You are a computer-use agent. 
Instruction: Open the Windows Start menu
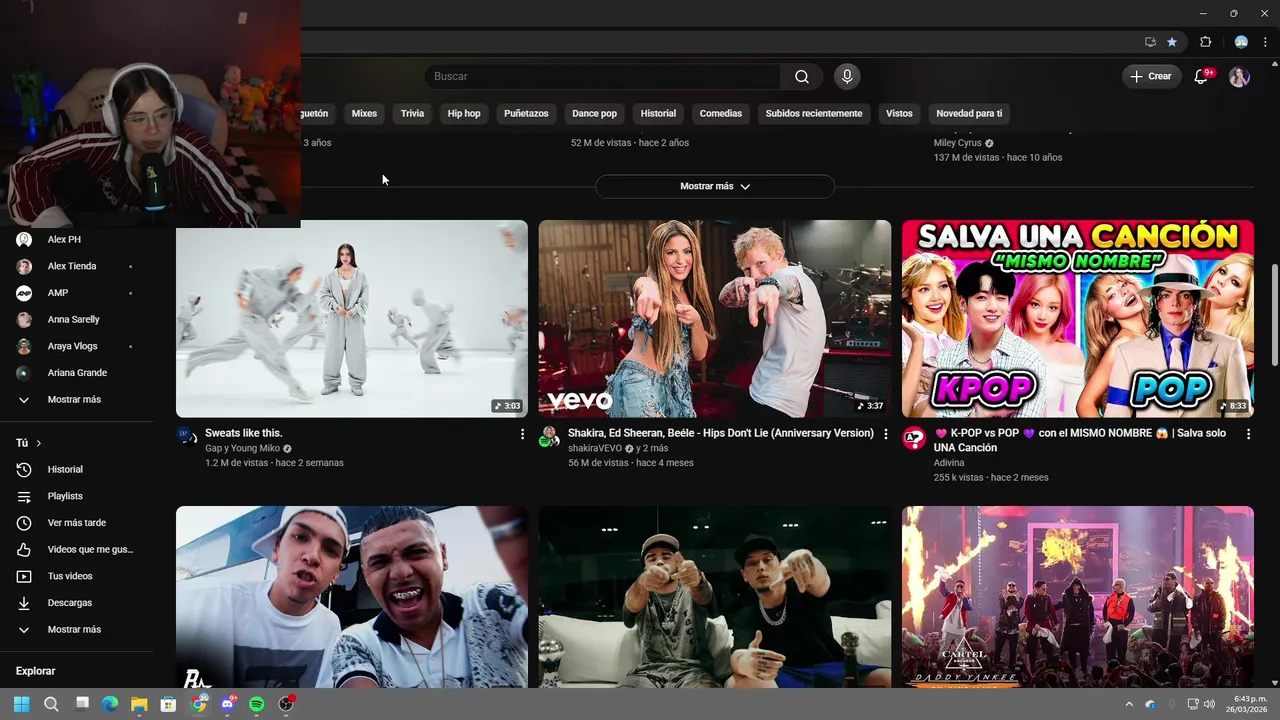[x=21, y=704]
